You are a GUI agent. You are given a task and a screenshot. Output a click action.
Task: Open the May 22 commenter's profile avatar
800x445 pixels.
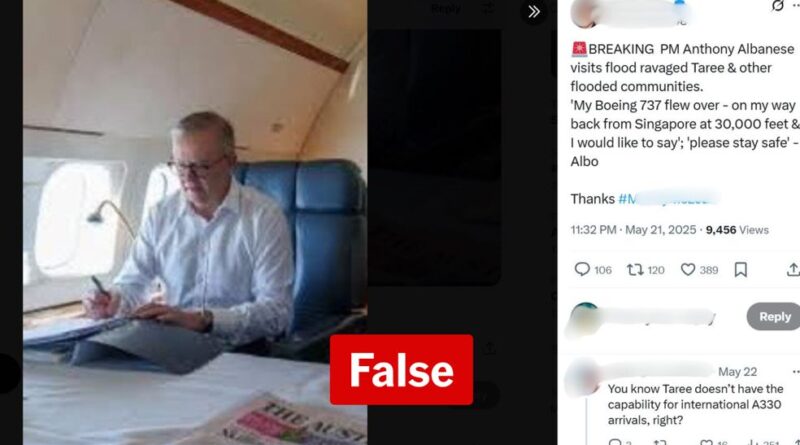(x=584, y=378)
